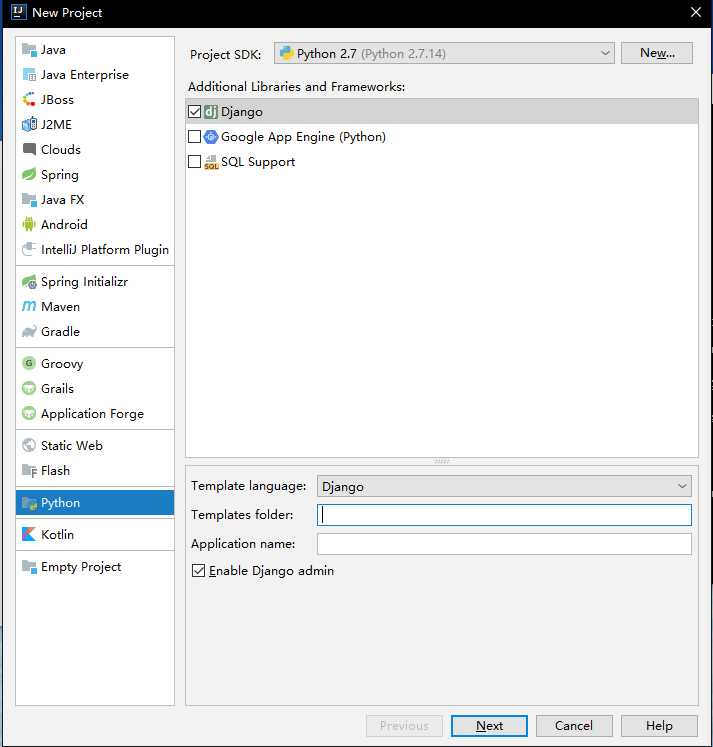Select the 'Gradle' label
The width and height of the screenshot is (713, 747).
click(60, 332)
